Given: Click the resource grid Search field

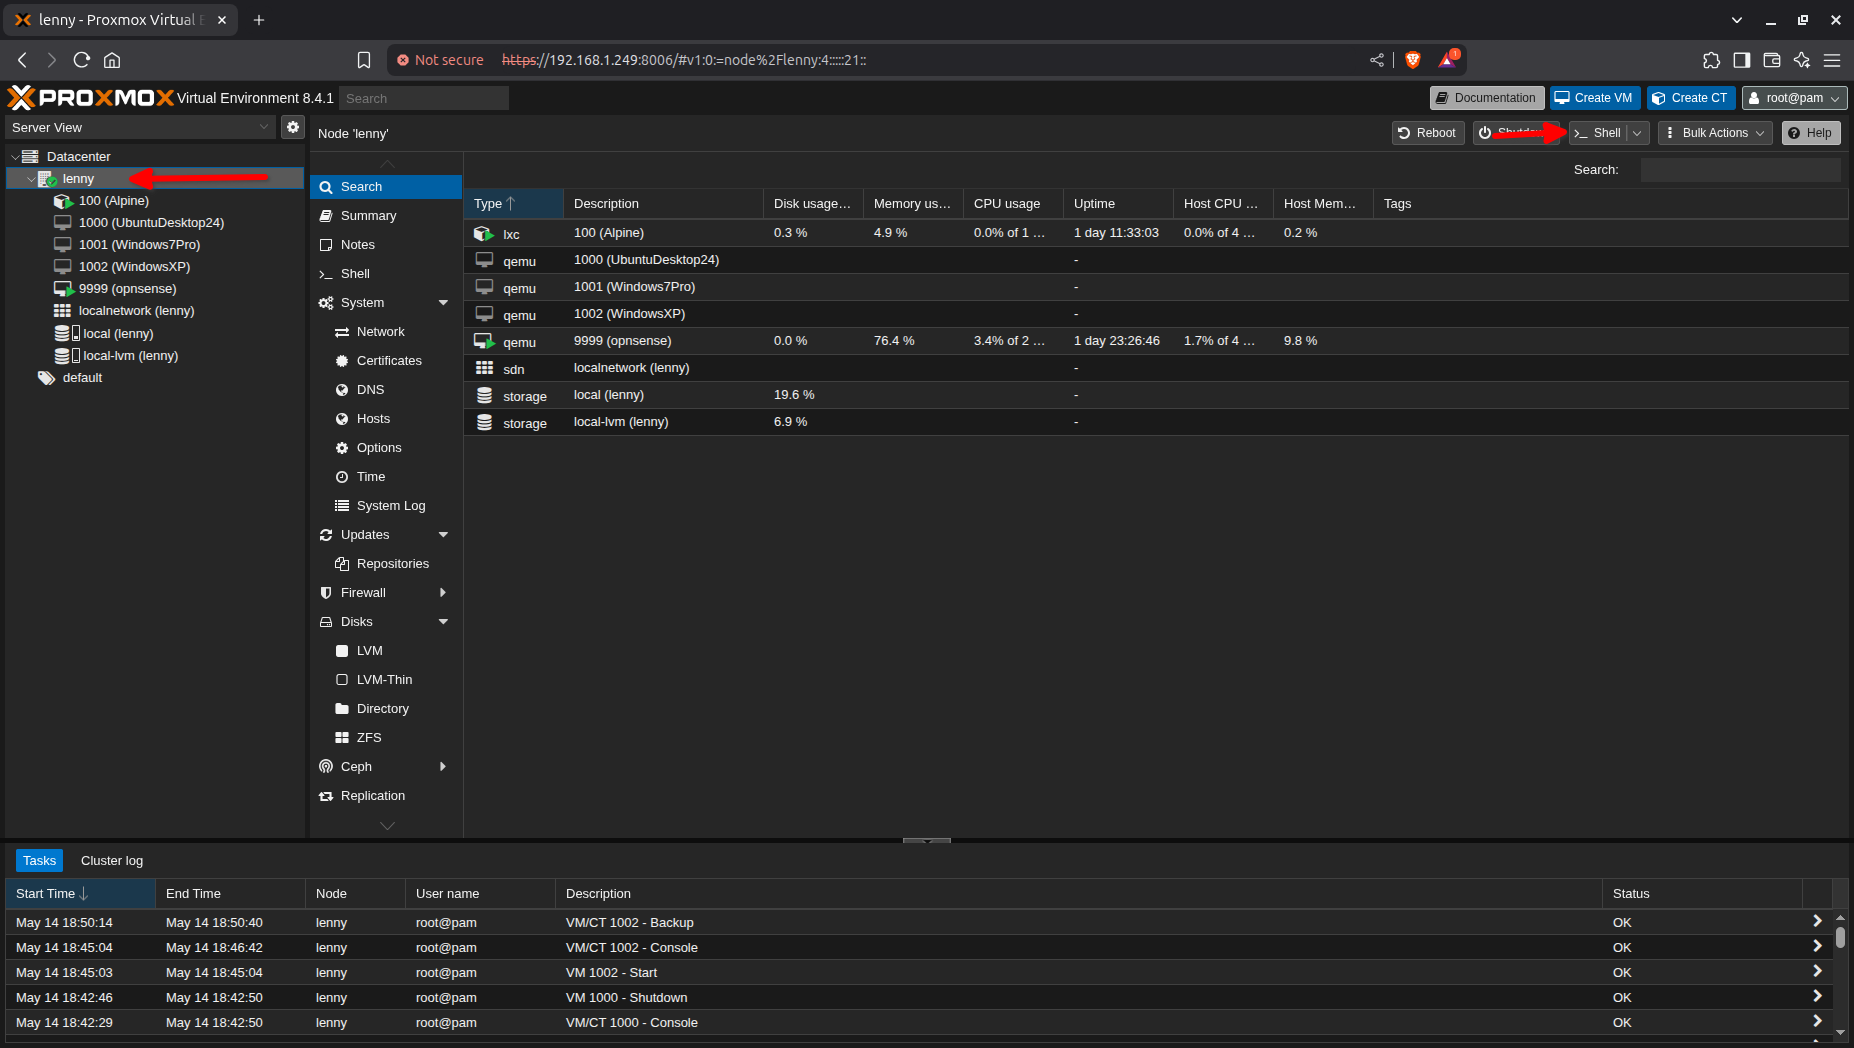Looking at the screenshot, I should tap(1740, 170).
